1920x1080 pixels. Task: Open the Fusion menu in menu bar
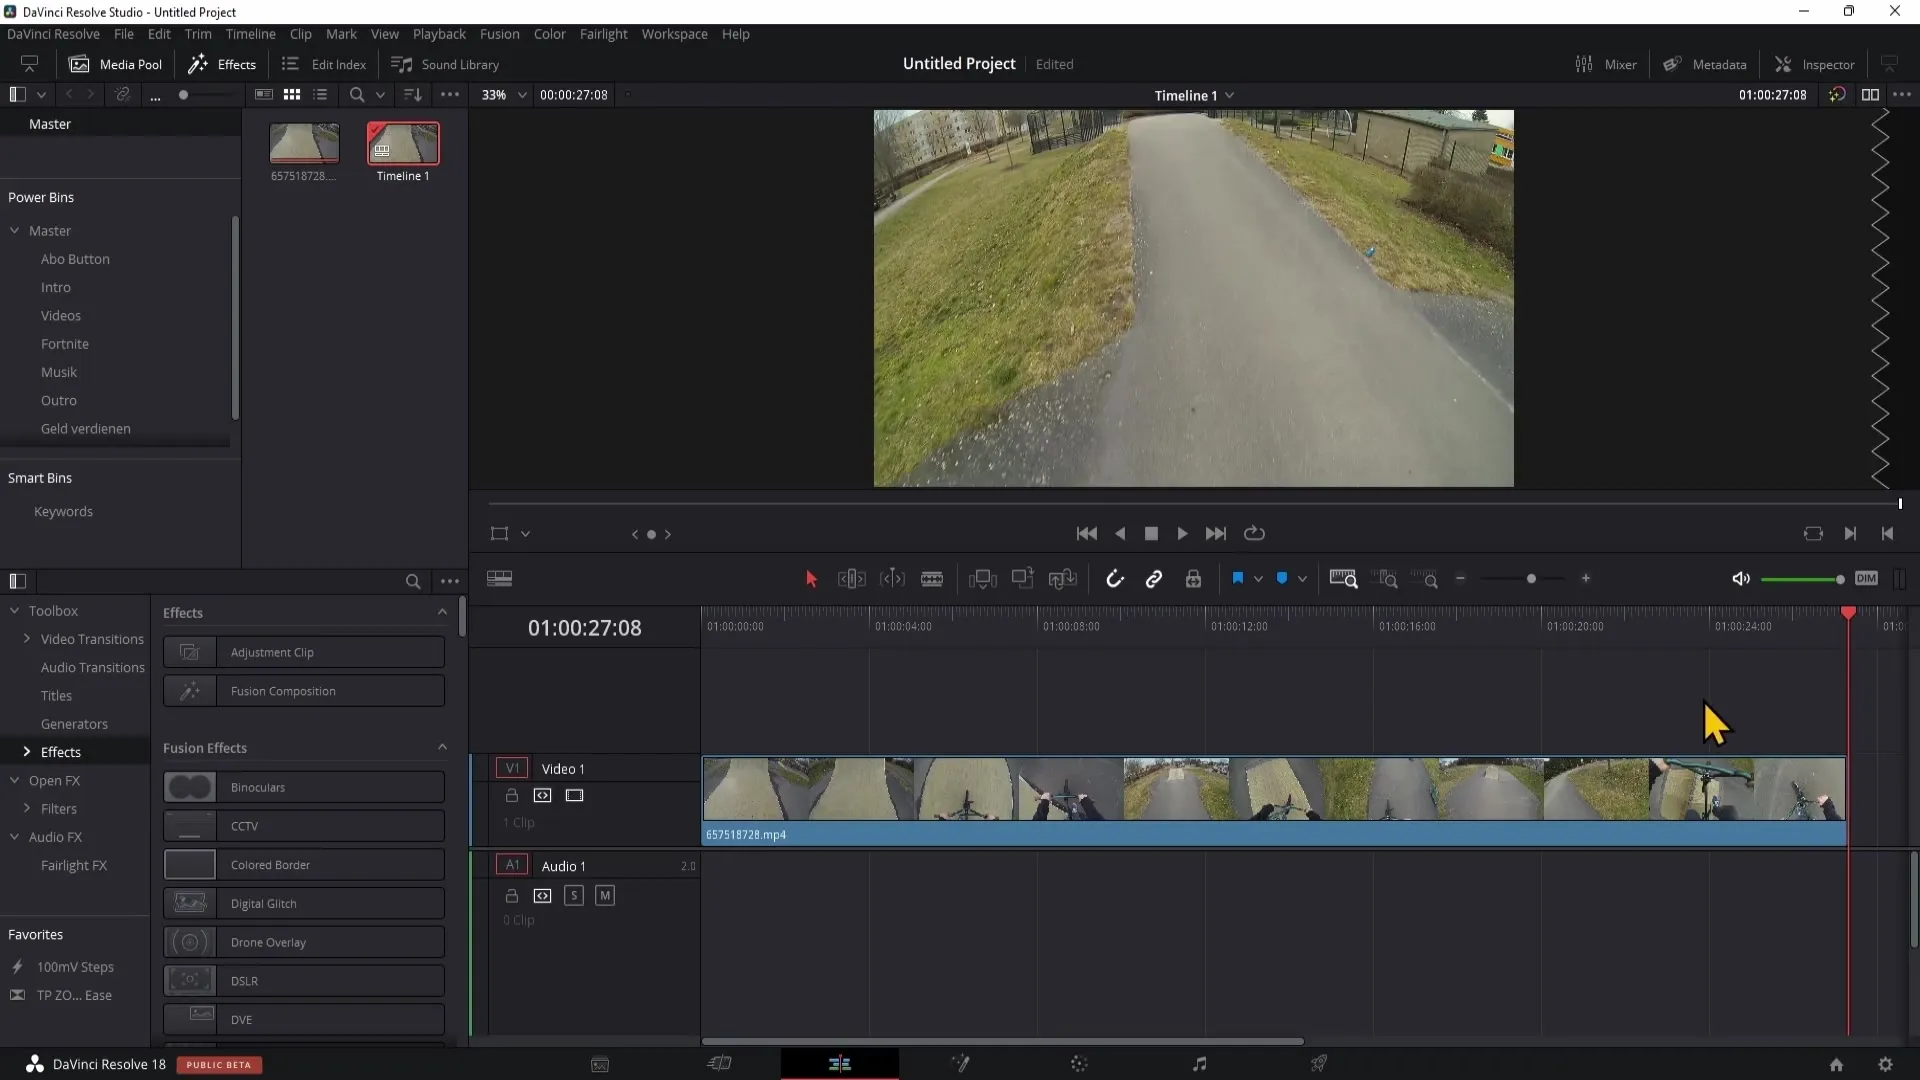[x=501, y=34]
